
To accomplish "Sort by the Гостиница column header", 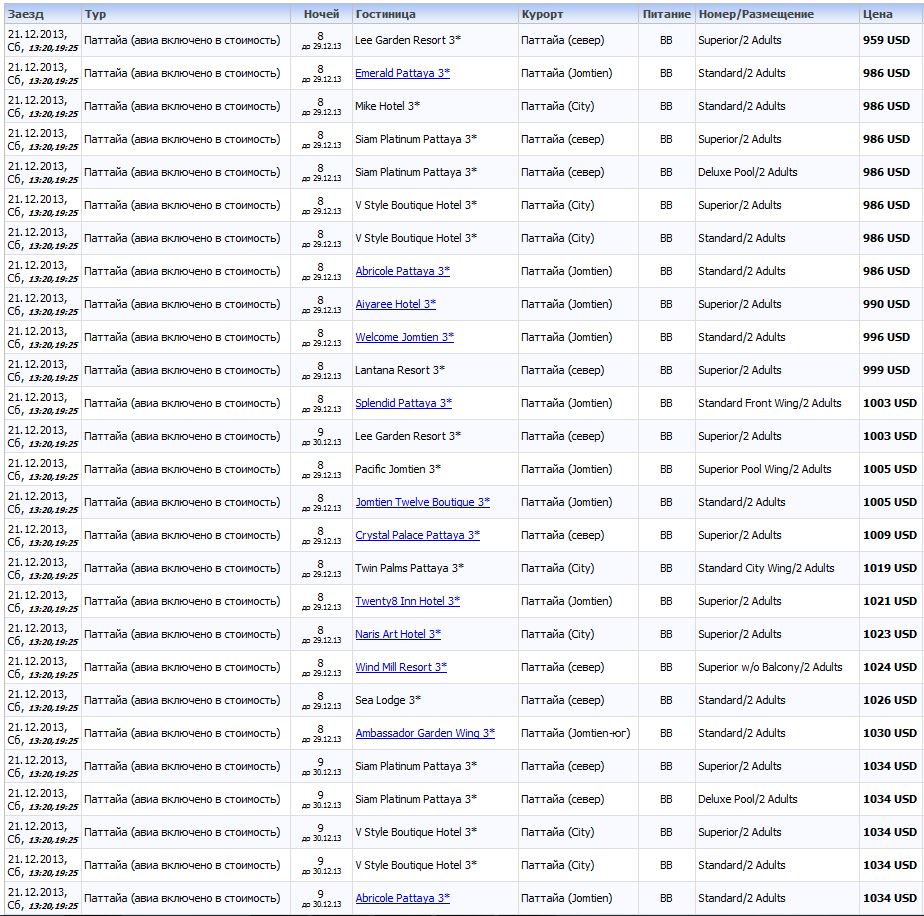I will (x=385, y=14).
